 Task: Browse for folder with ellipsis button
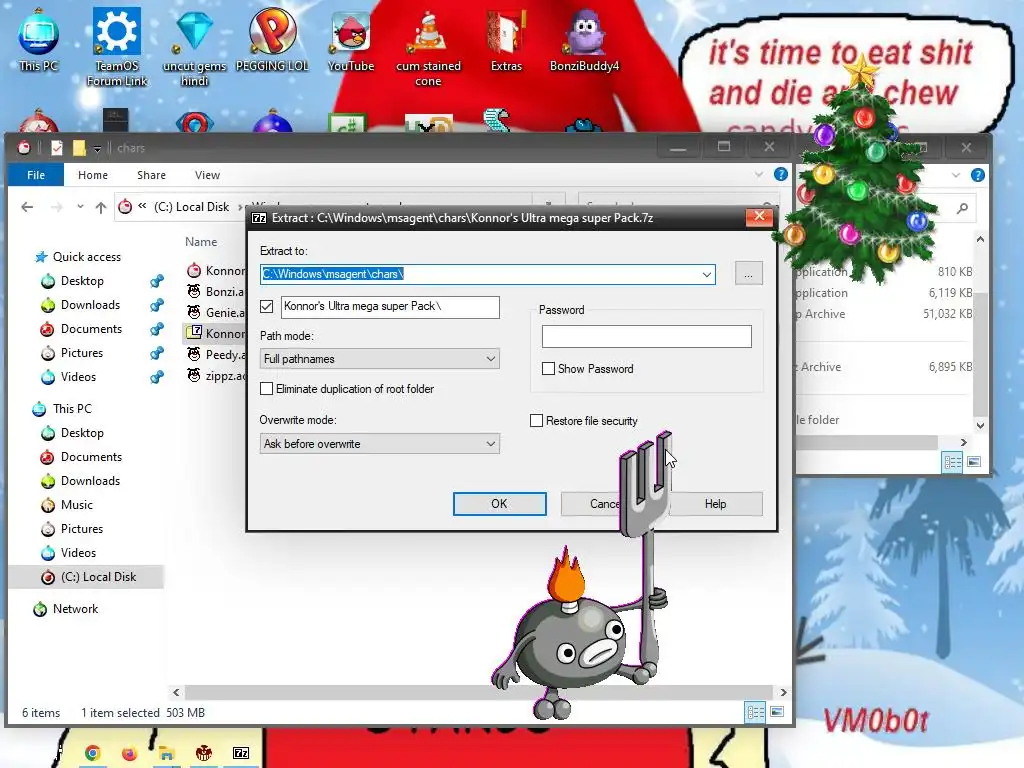[748, 274]
